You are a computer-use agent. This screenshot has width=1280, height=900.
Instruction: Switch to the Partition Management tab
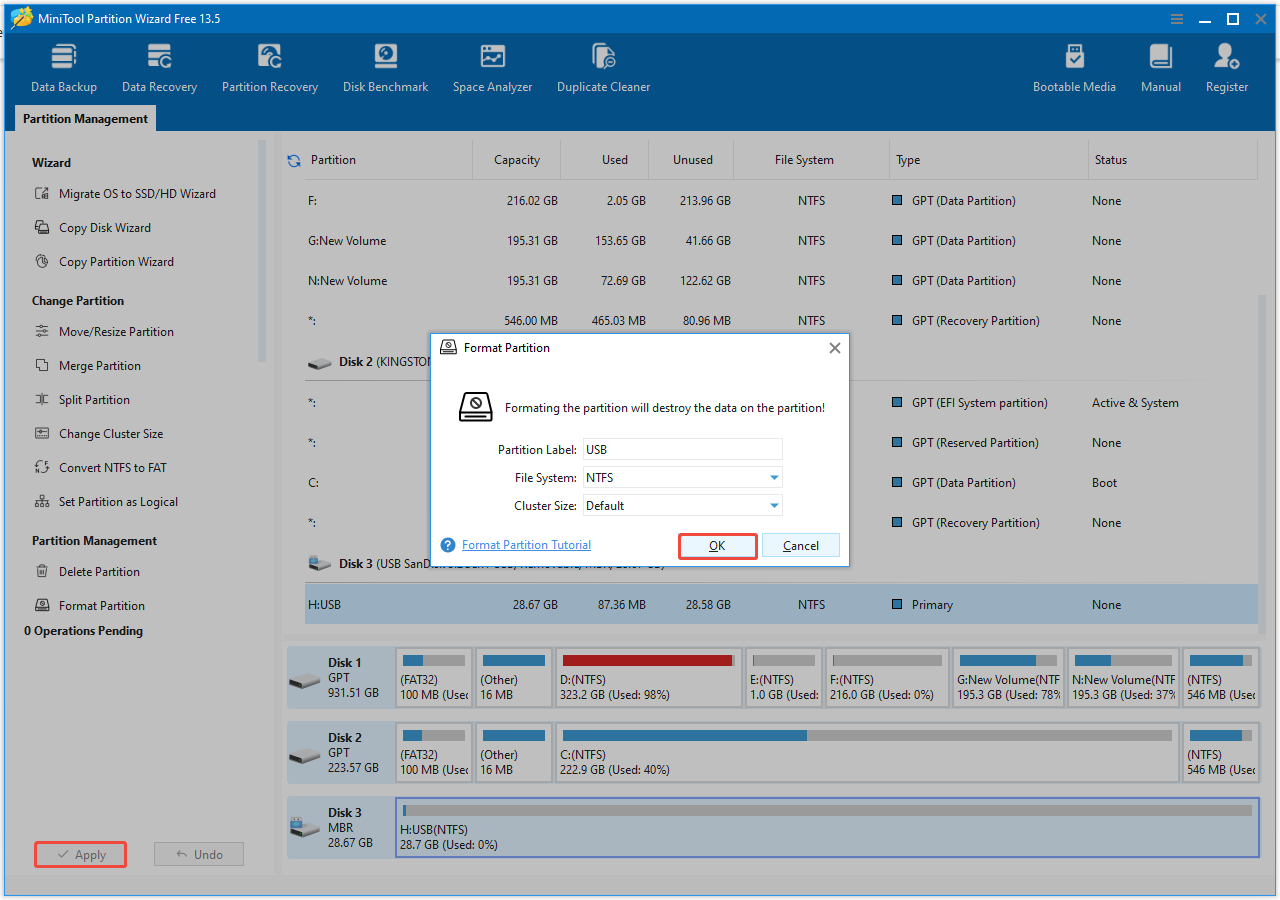tap(85, 118)
